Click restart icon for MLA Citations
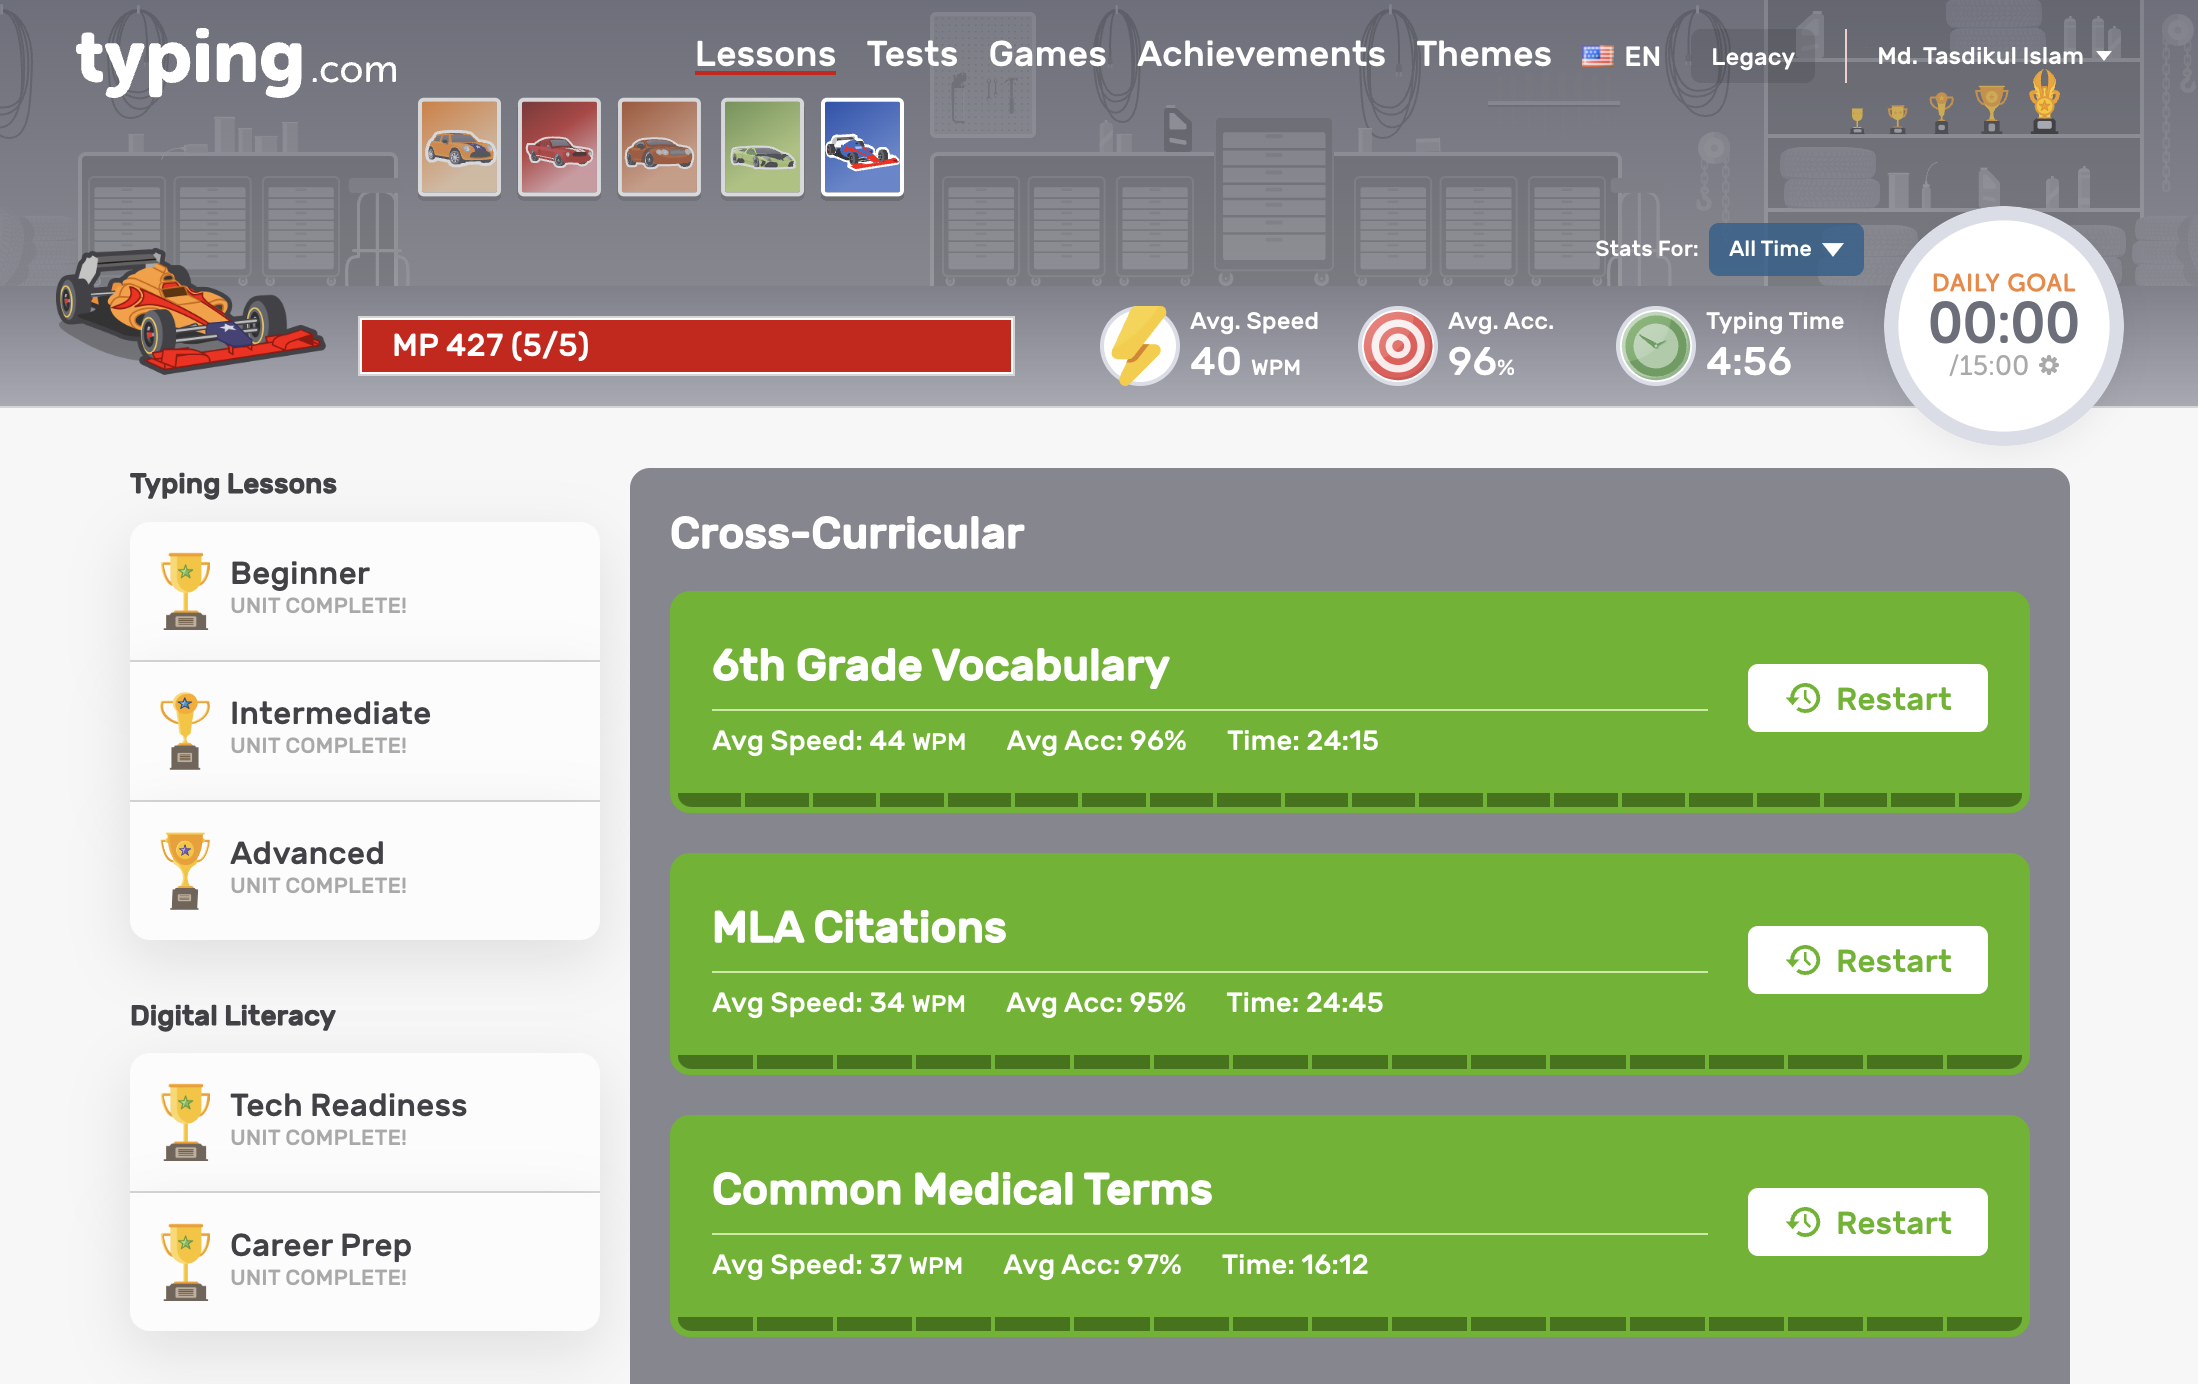This screenshot has width=2198, height=1384. (1803, 960)
